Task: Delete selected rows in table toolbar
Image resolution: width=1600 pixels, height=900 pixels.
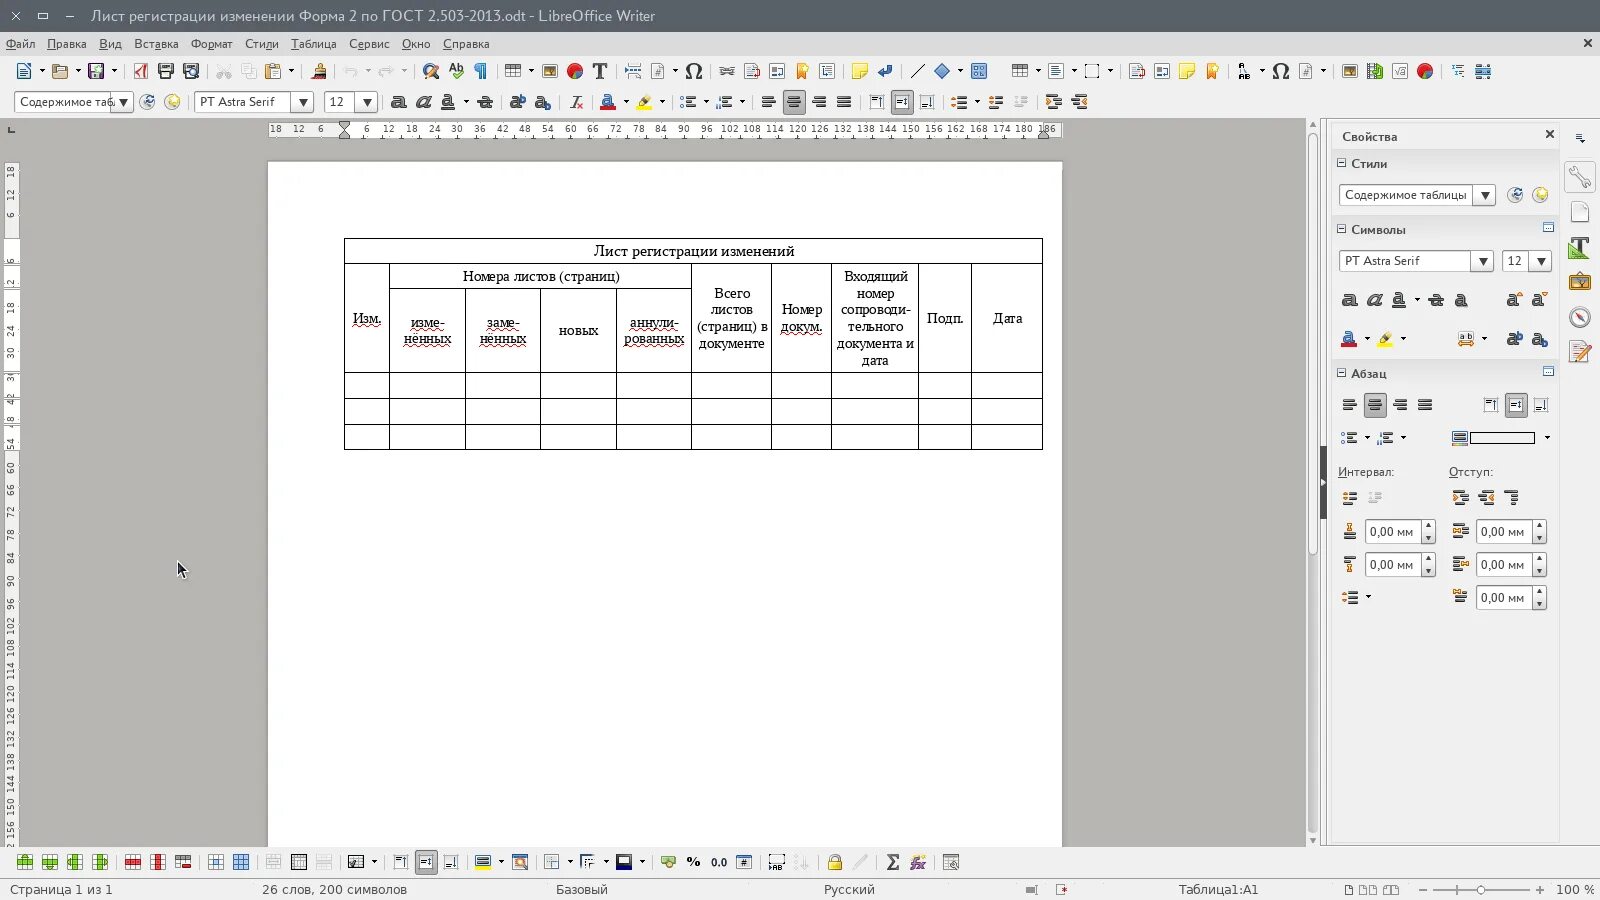Action: tap(133, 862)
